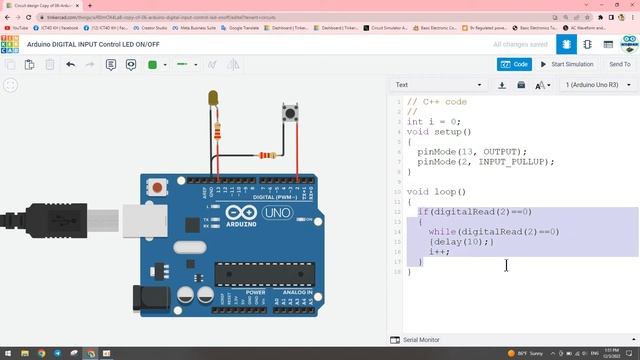Switch to Schematic view icon
Image resolution: width=640 pixels, height=360 pixels.
click(x=587, y=44)
